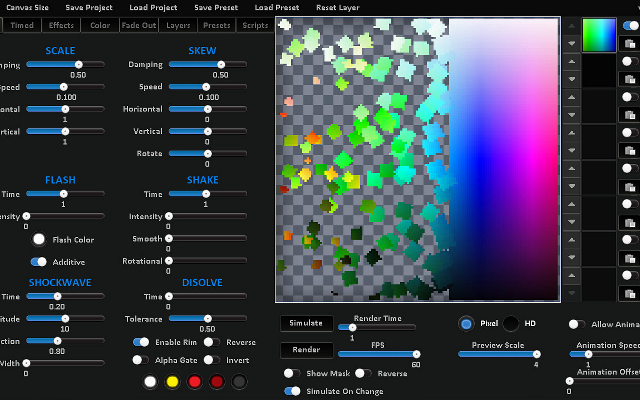The width and height of the screenshot is (640, 400).
Task: Click paste icon for the fifth layer
Action: point(630,187)
